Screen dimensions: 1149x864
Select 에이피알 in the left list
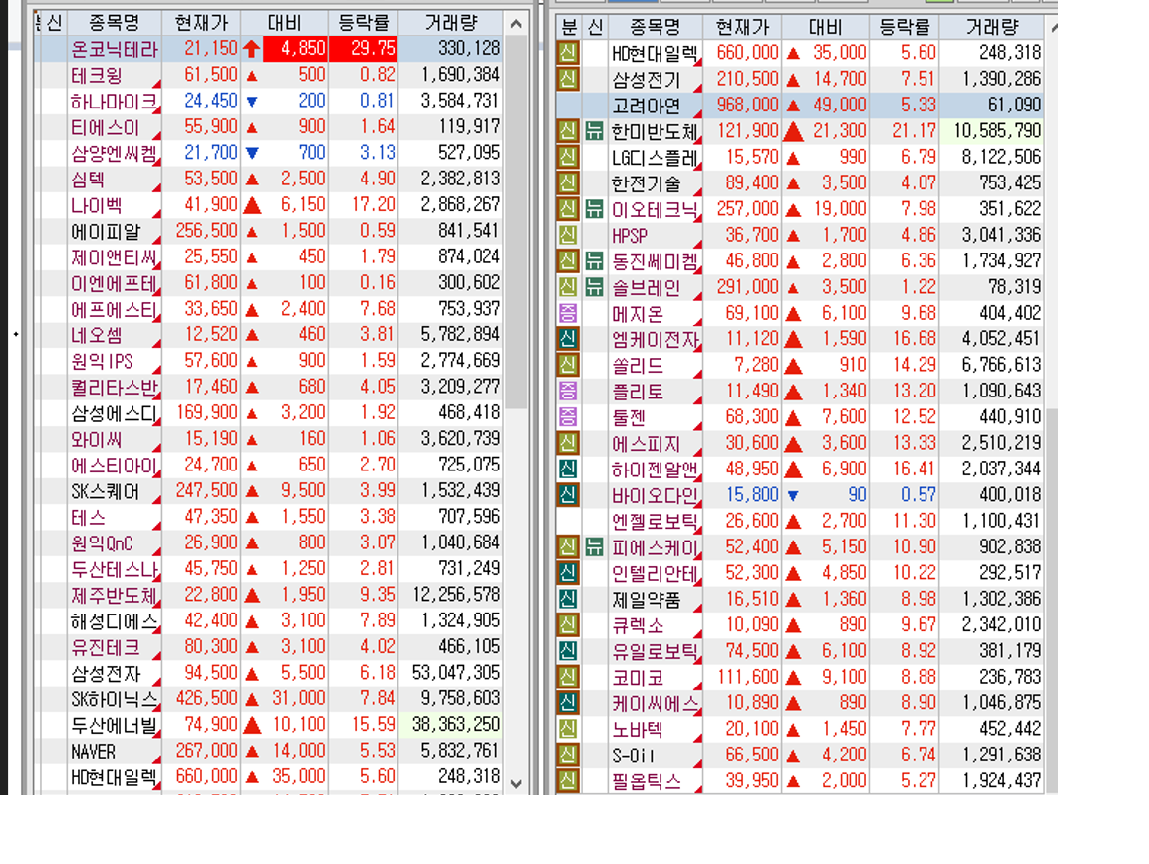[268, 231]
